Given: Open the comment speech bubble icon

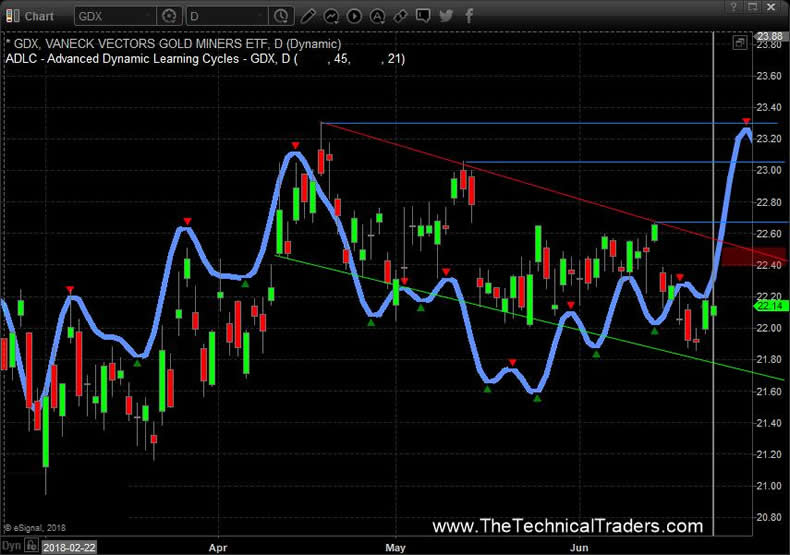Looking at the screenshot, I should tap(423, 16).
